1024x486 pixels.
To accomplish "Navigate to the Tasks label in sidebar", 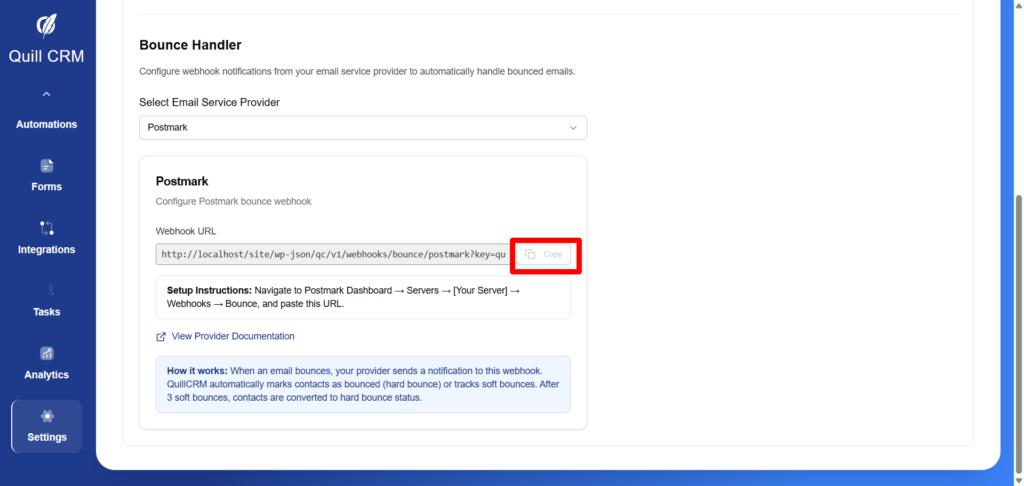I will [x=46, y=312].
